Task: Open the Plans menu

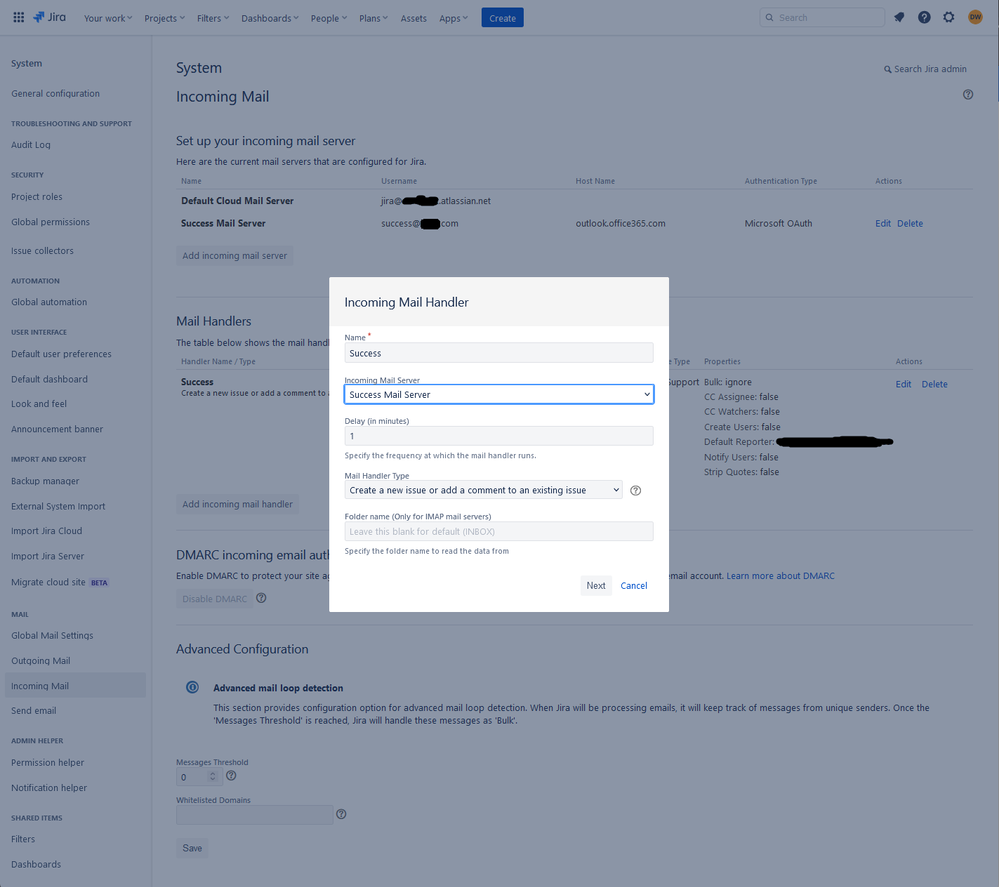Action: point(373,18)
